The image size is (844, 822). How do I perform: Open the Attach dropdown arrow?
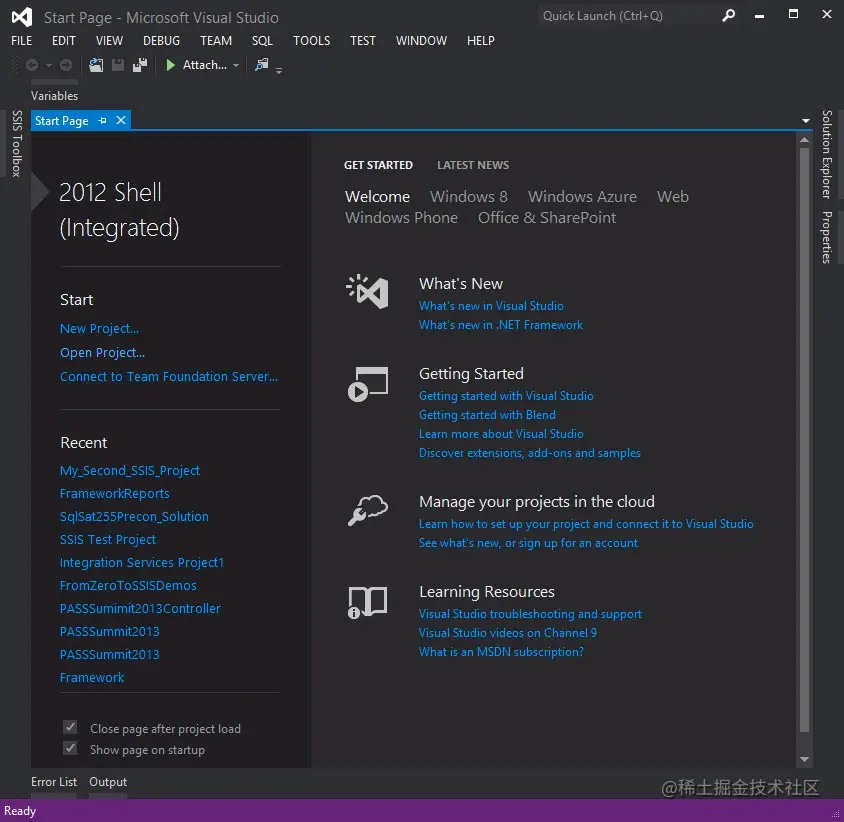(x=236, y=66)
